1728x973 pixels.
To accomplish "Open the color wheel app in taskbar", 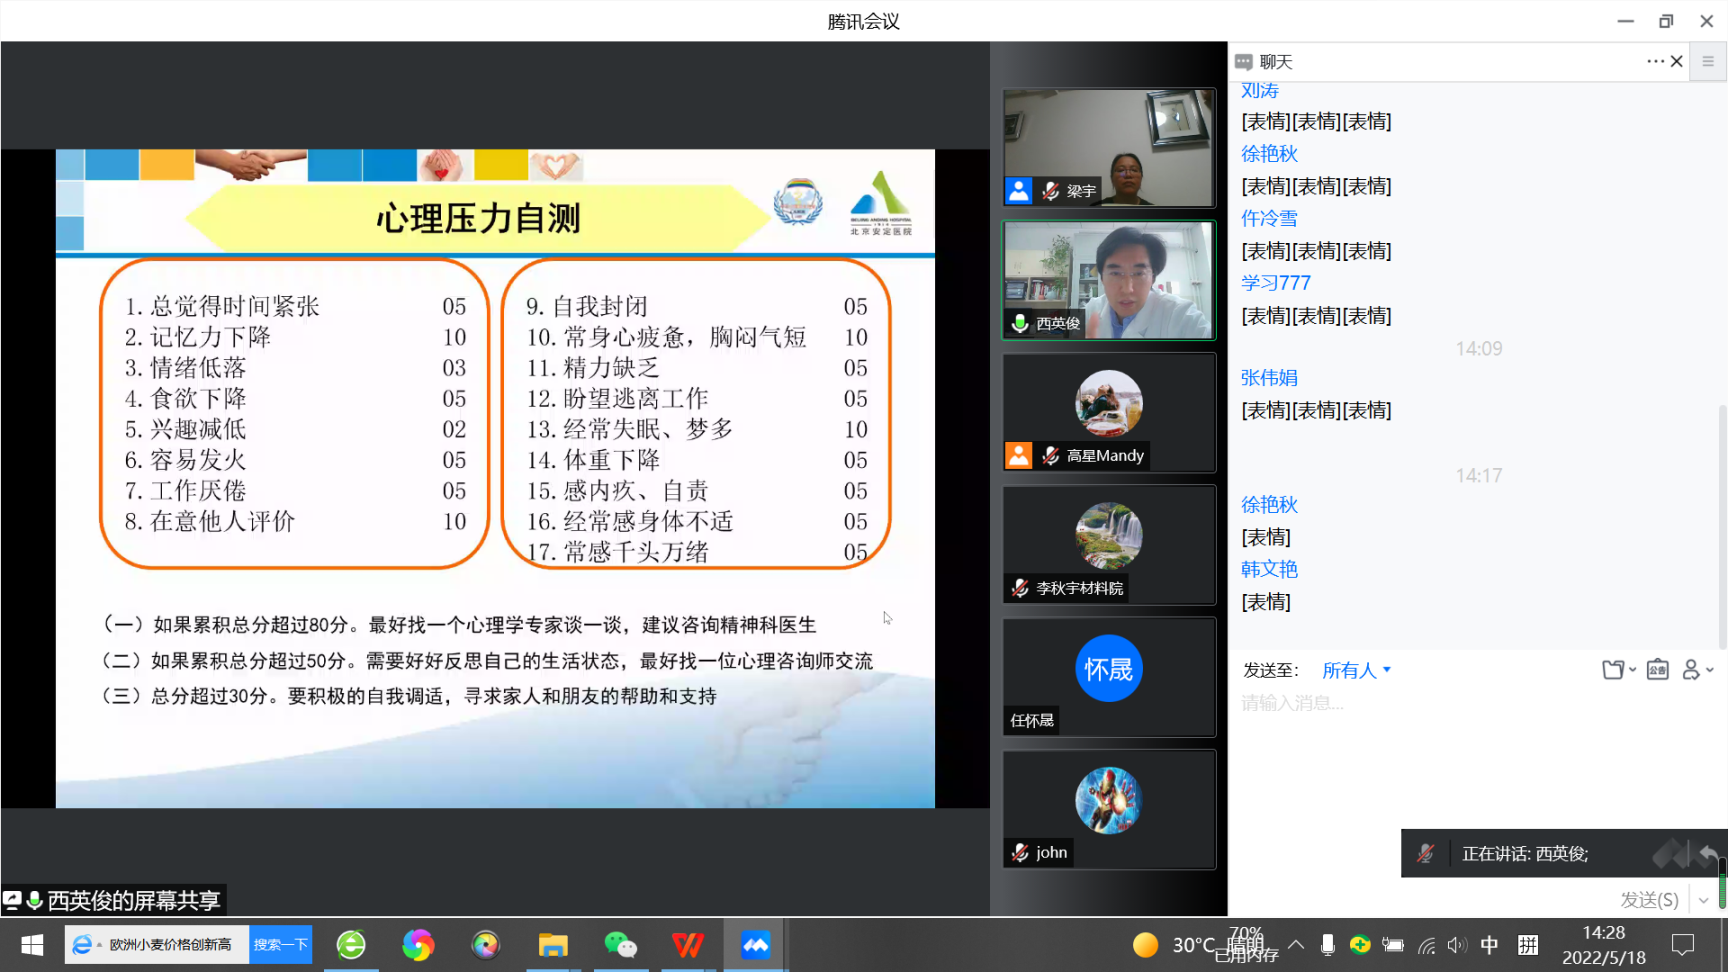I will (486, 945).
